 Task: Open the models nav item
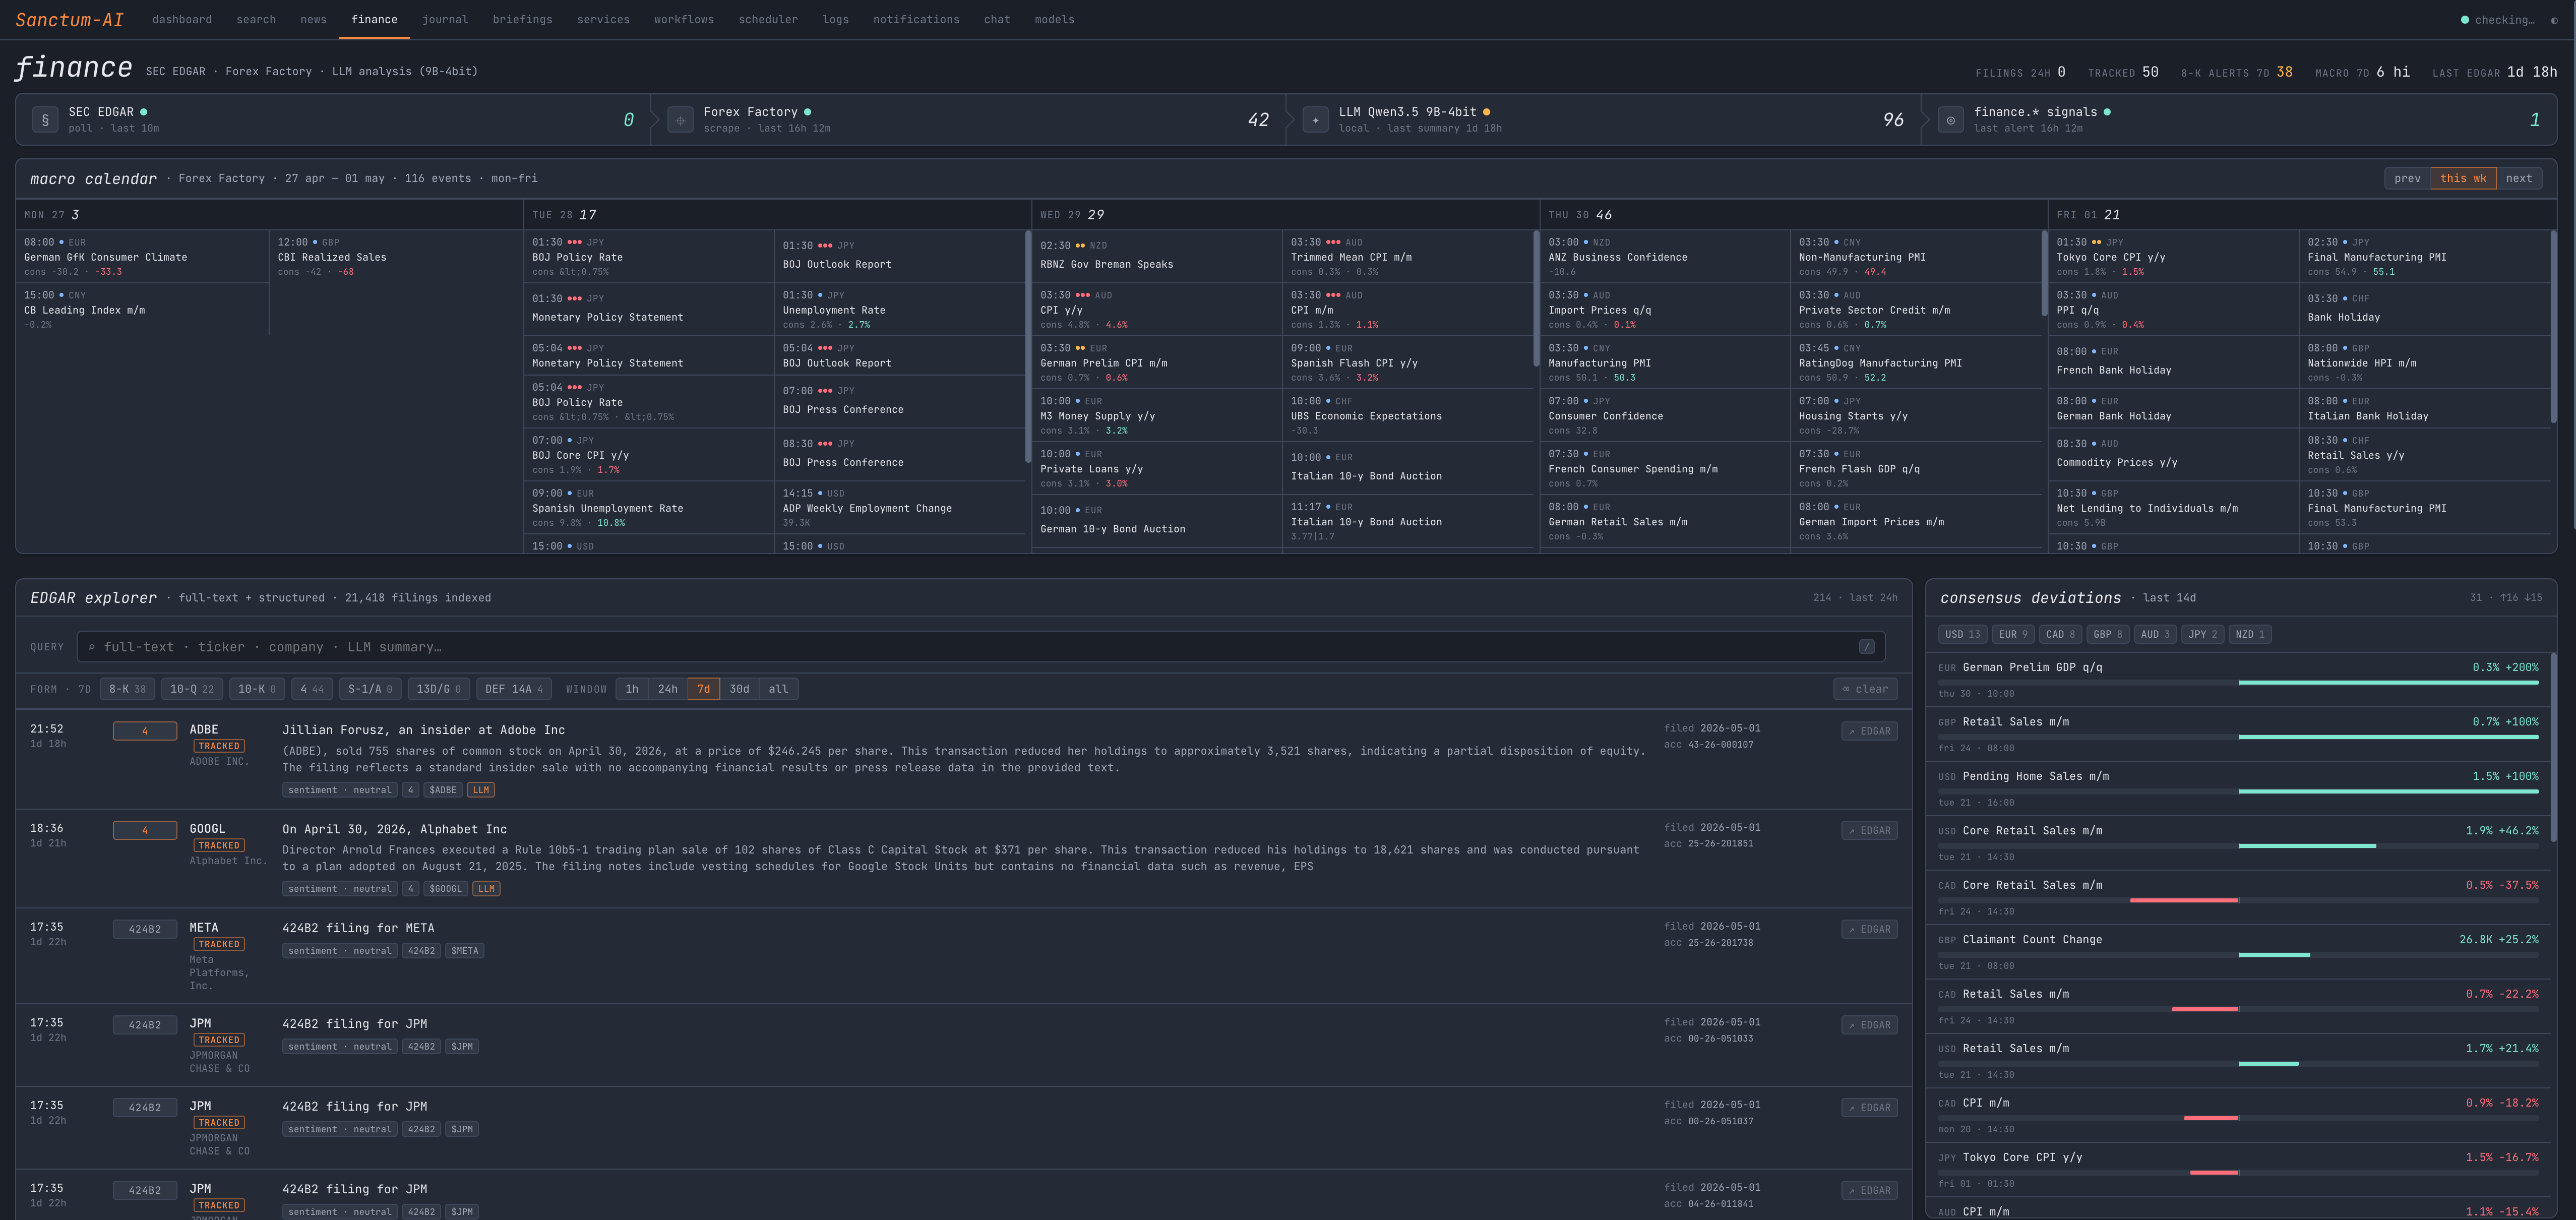click(1054, 20)
